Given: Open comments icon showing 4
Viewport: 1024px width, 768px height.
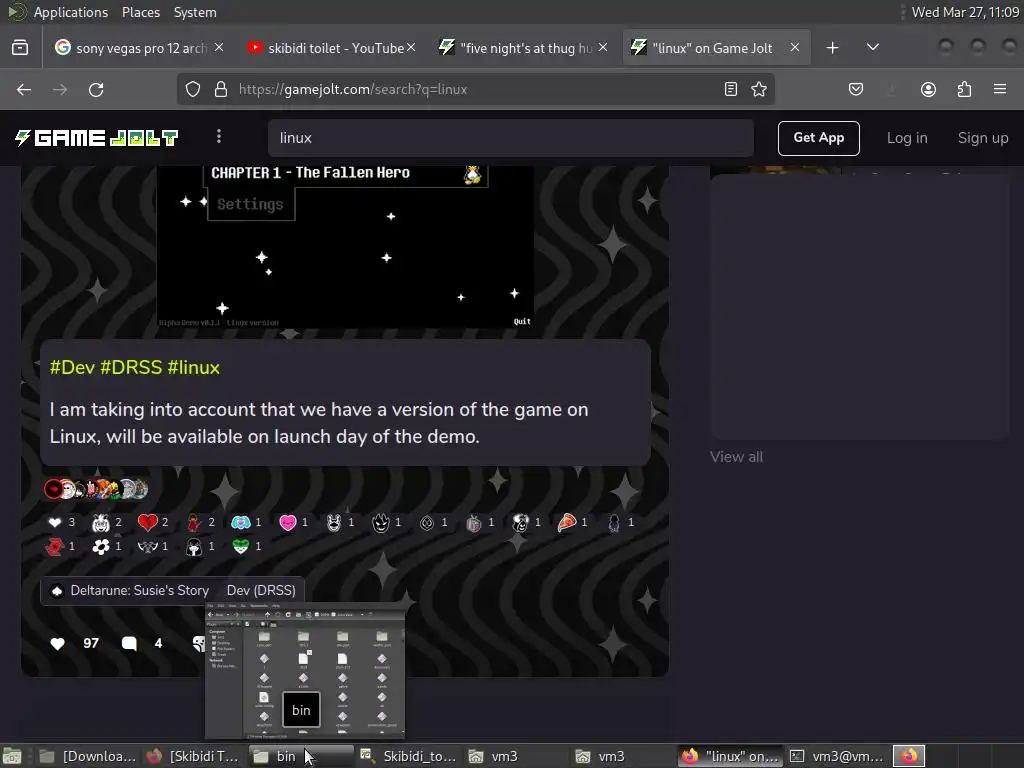Looking at the screenshot, I should click(x=129, y=643).
